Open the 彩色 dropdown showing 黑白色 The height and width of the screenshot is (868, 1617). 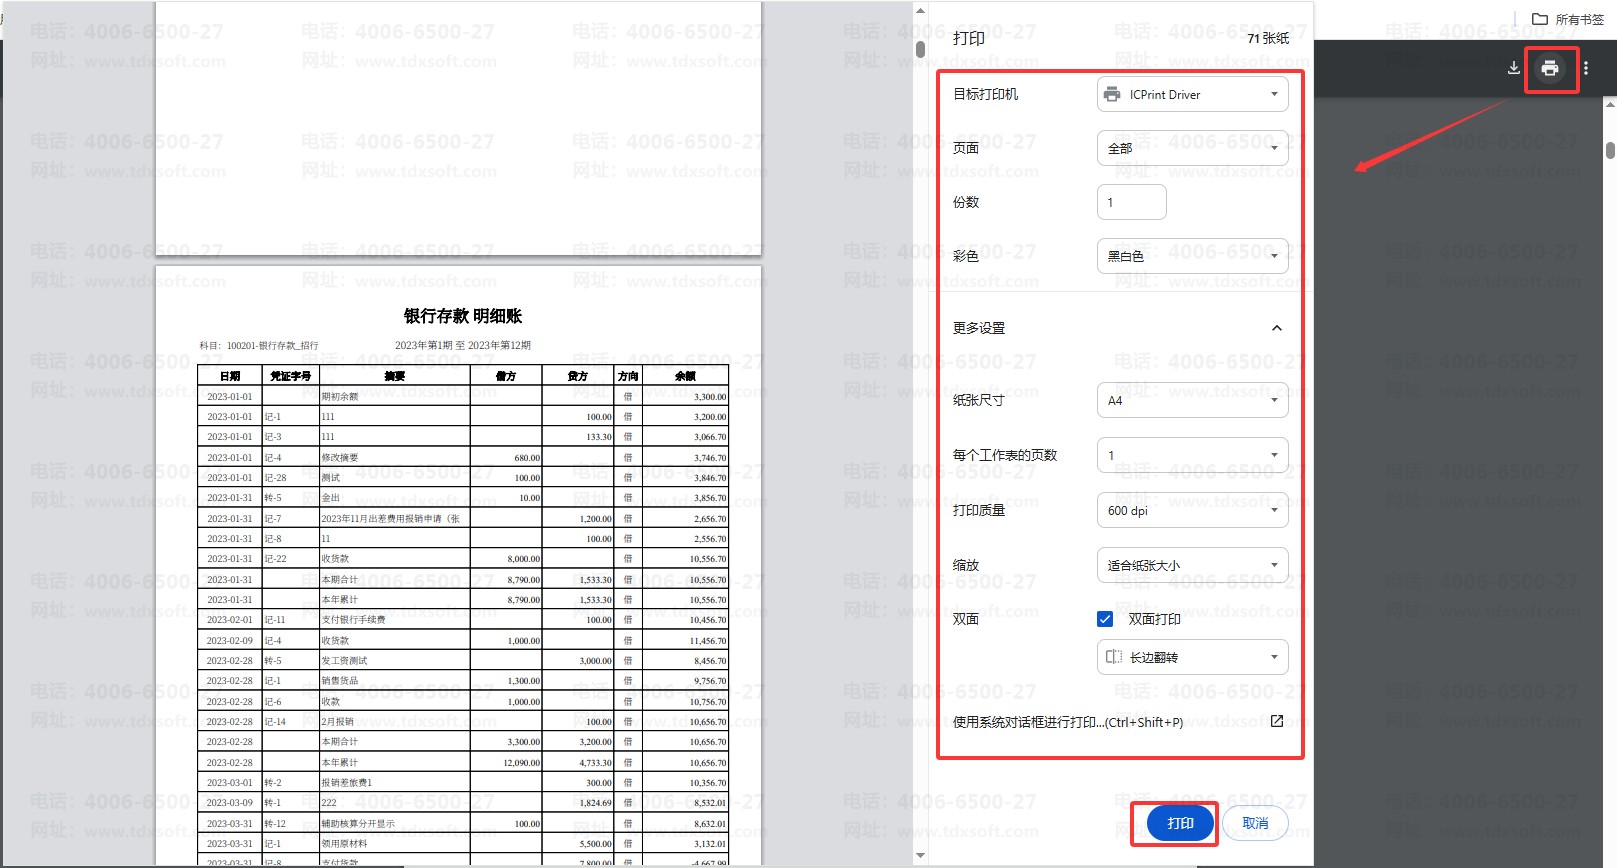coord(1192,256)
